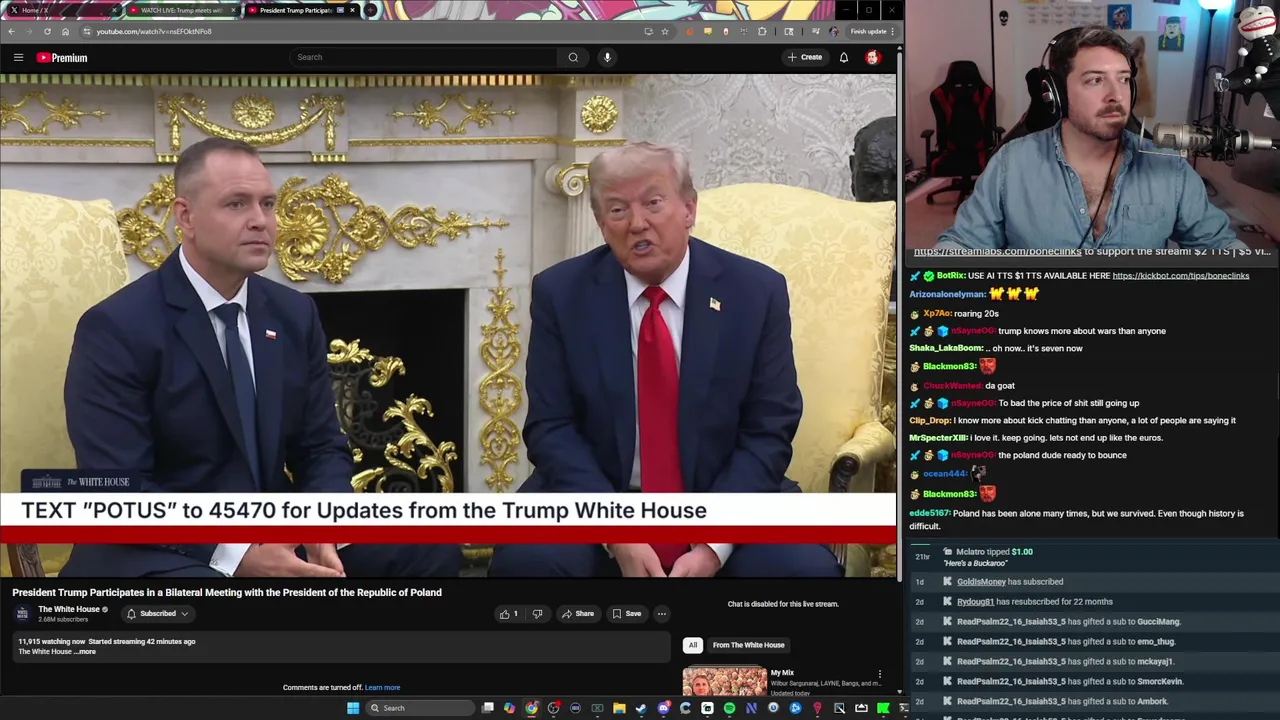The image size is (1280, 720).
Task: Click chat username MrSpecterXIII
Action: coord(938,438)
